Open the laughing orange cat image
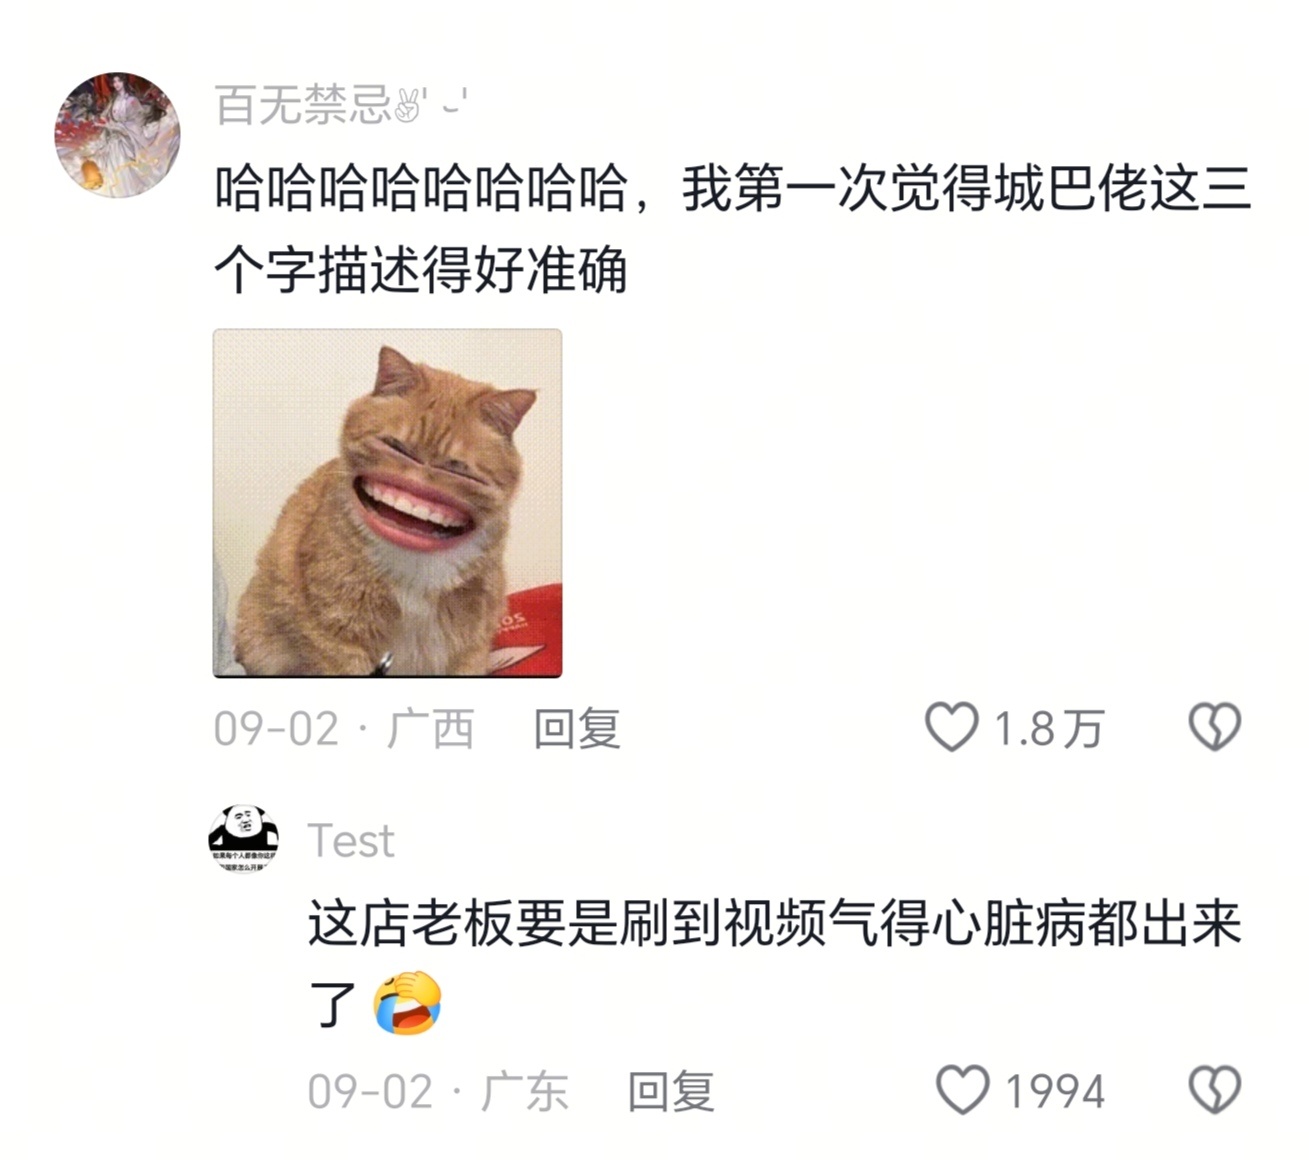Viewport: 1309px width, 1160px height. pyautogui.click(x=387, y=503)
